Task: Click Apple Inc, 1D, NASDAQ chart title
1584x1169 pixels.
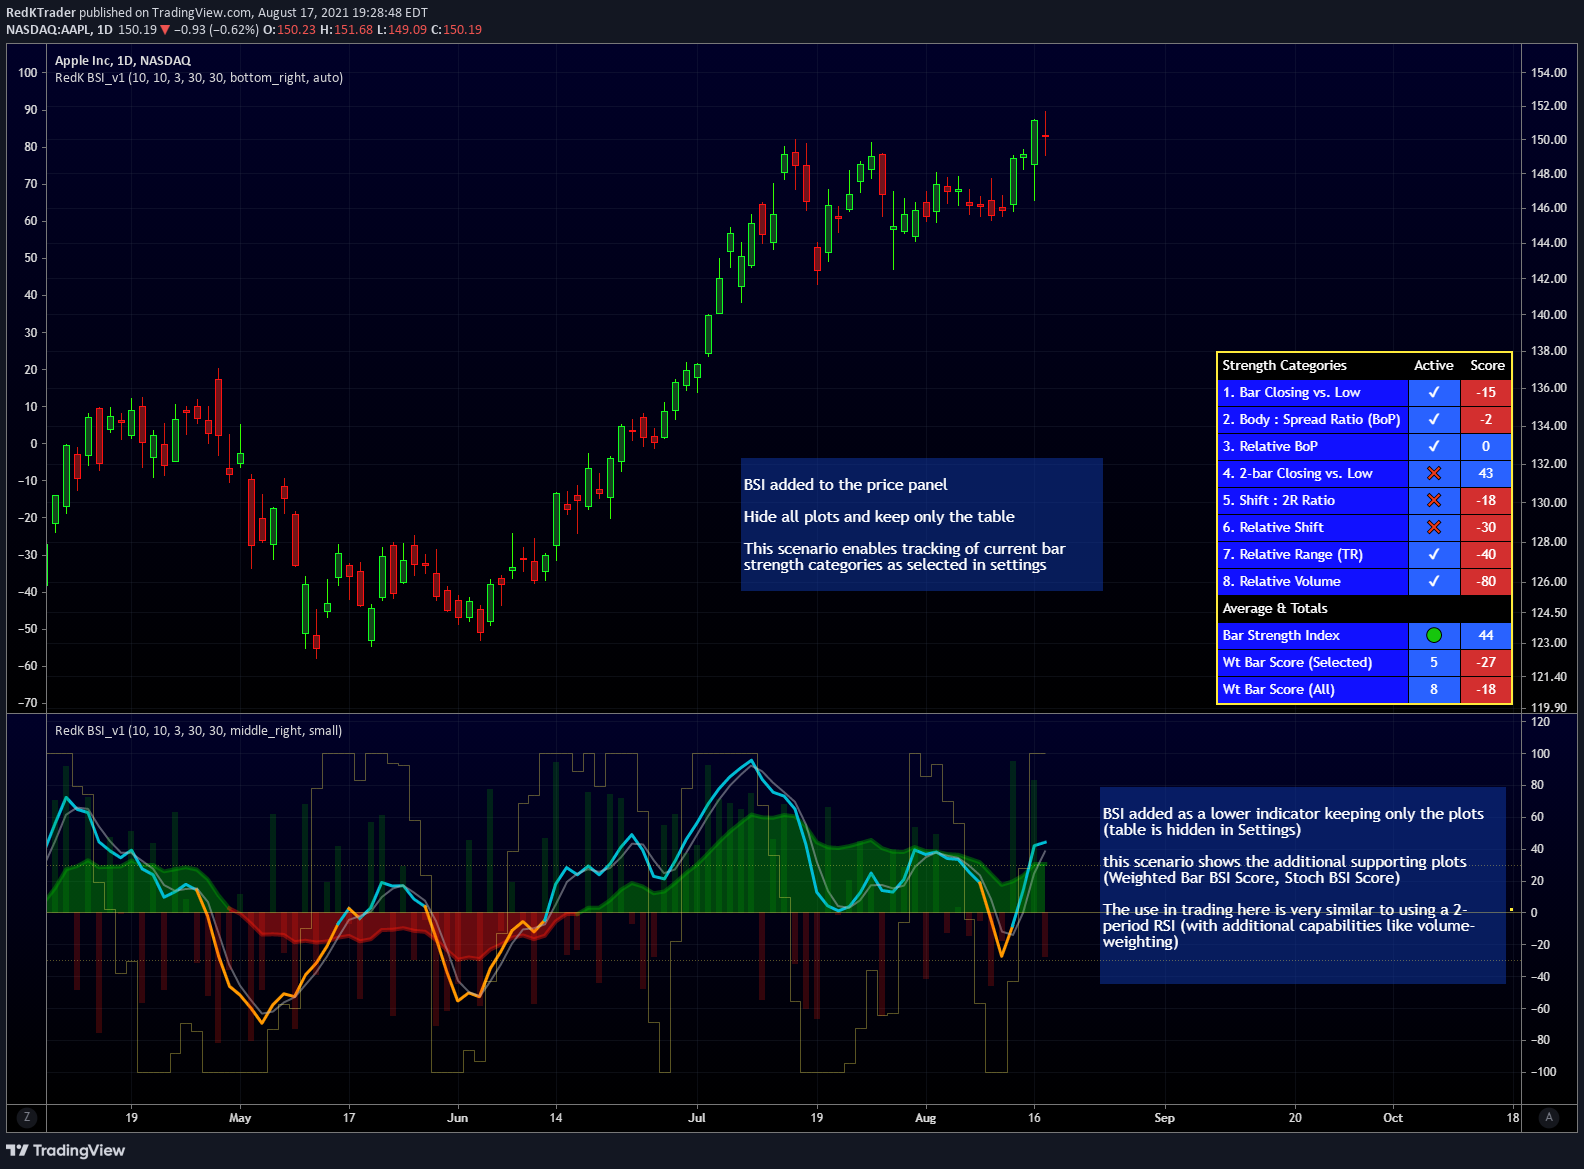Action: click(x=123, y=60)
